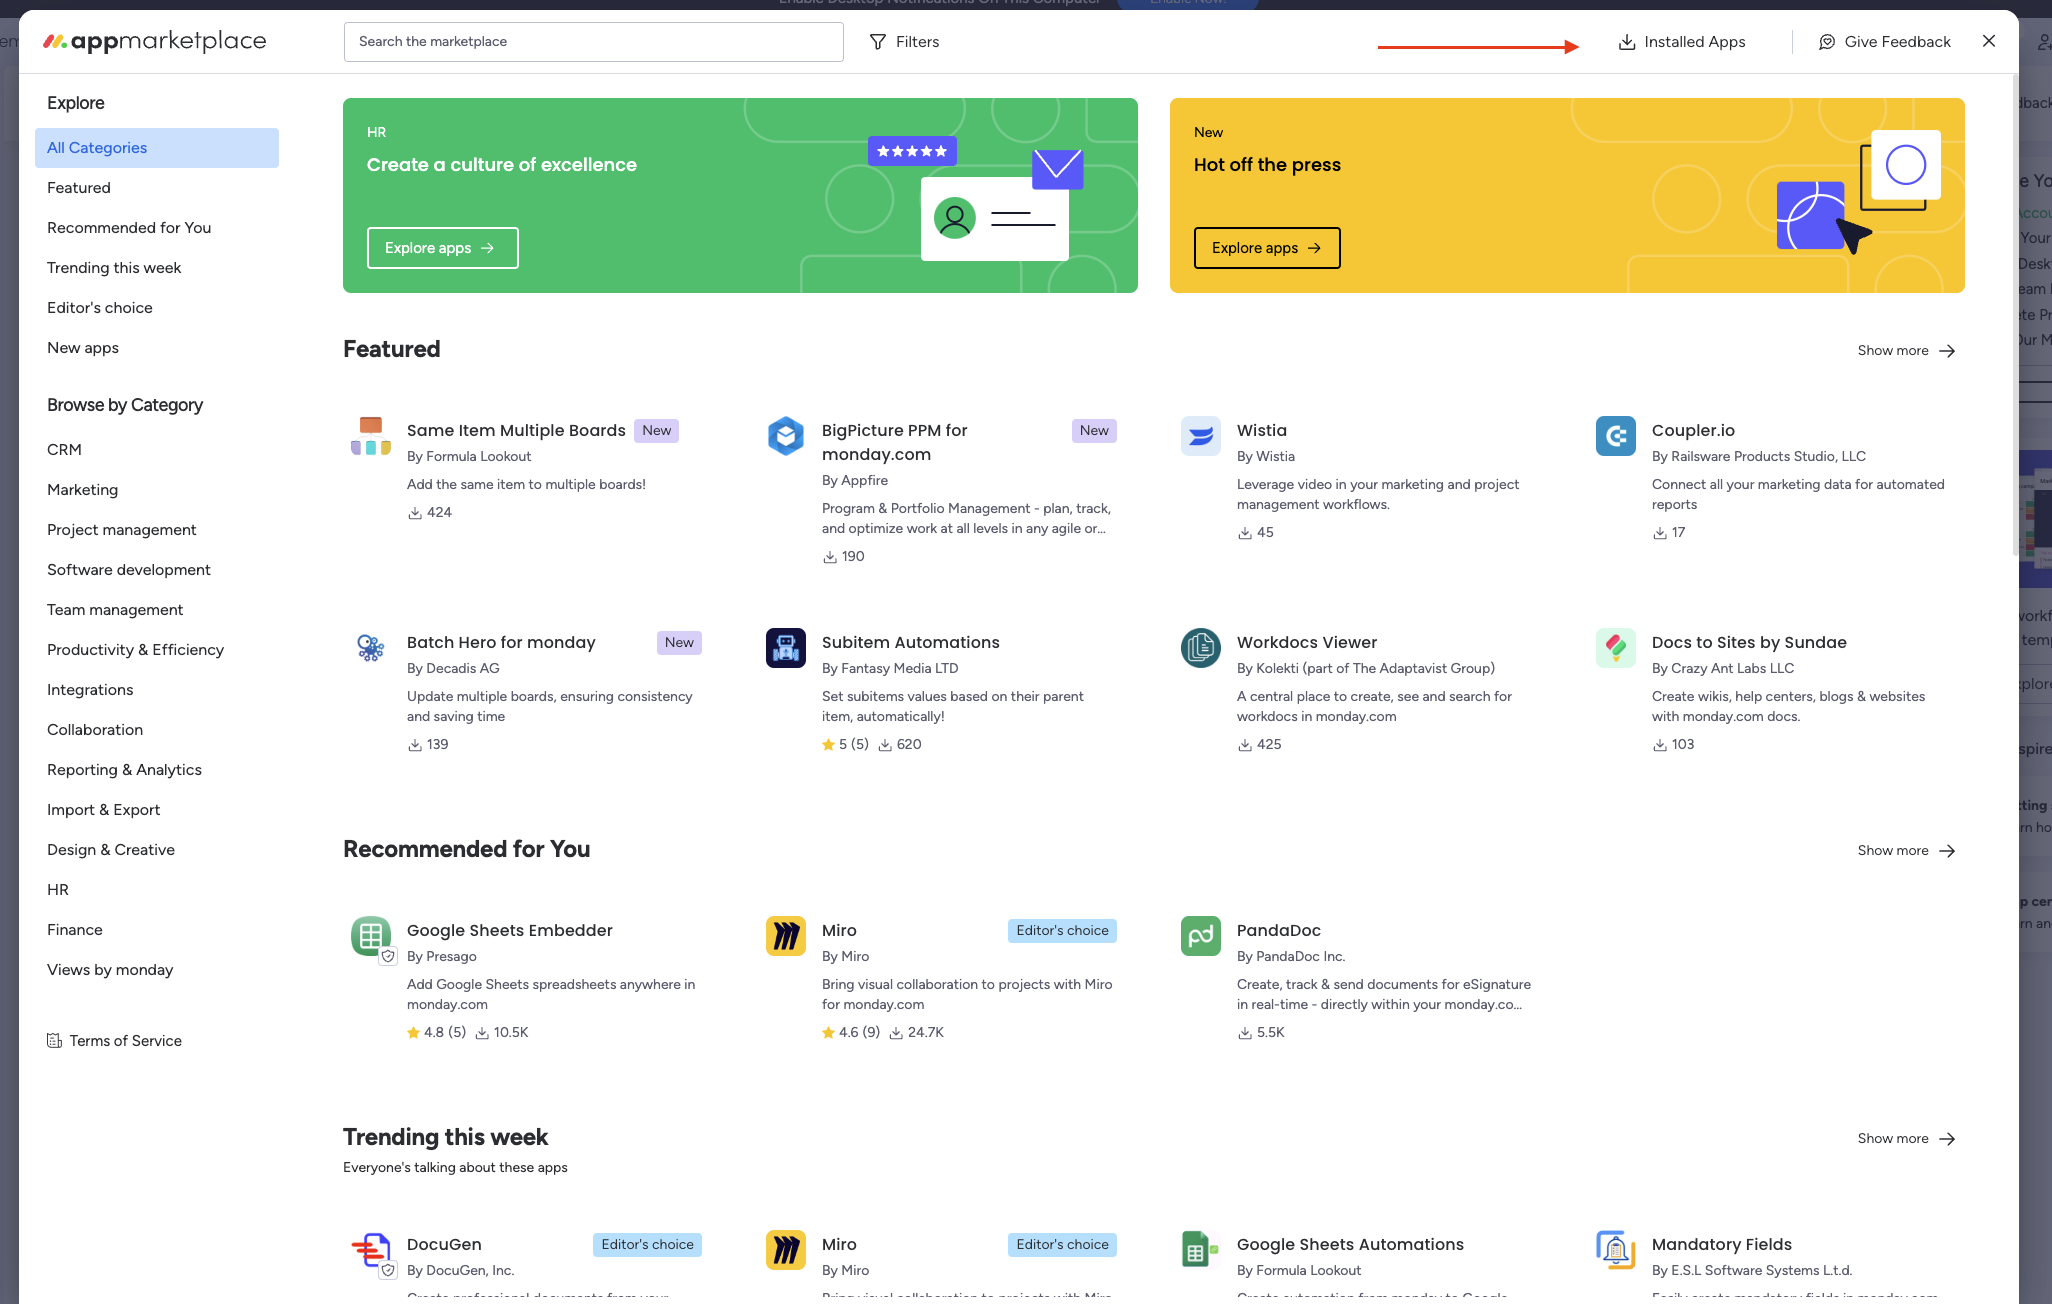The width and height of the screenshot is (2052, 1304).
Task: Open the Batch Hero for monday app icon
Action: tap(371, 648)
